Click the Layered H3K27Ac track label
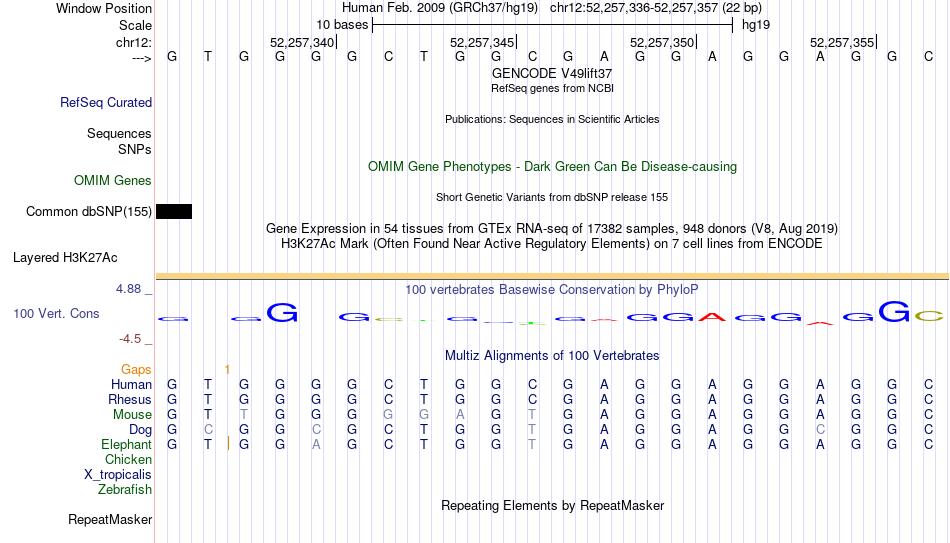950x543 pixels. pyautogui.click(x=65, y=258)
